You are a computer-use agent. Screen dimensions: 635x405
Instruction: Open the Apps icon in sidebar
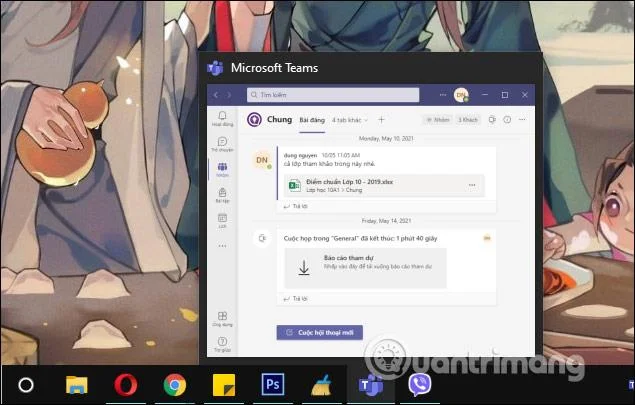click(x=222, y=319)
